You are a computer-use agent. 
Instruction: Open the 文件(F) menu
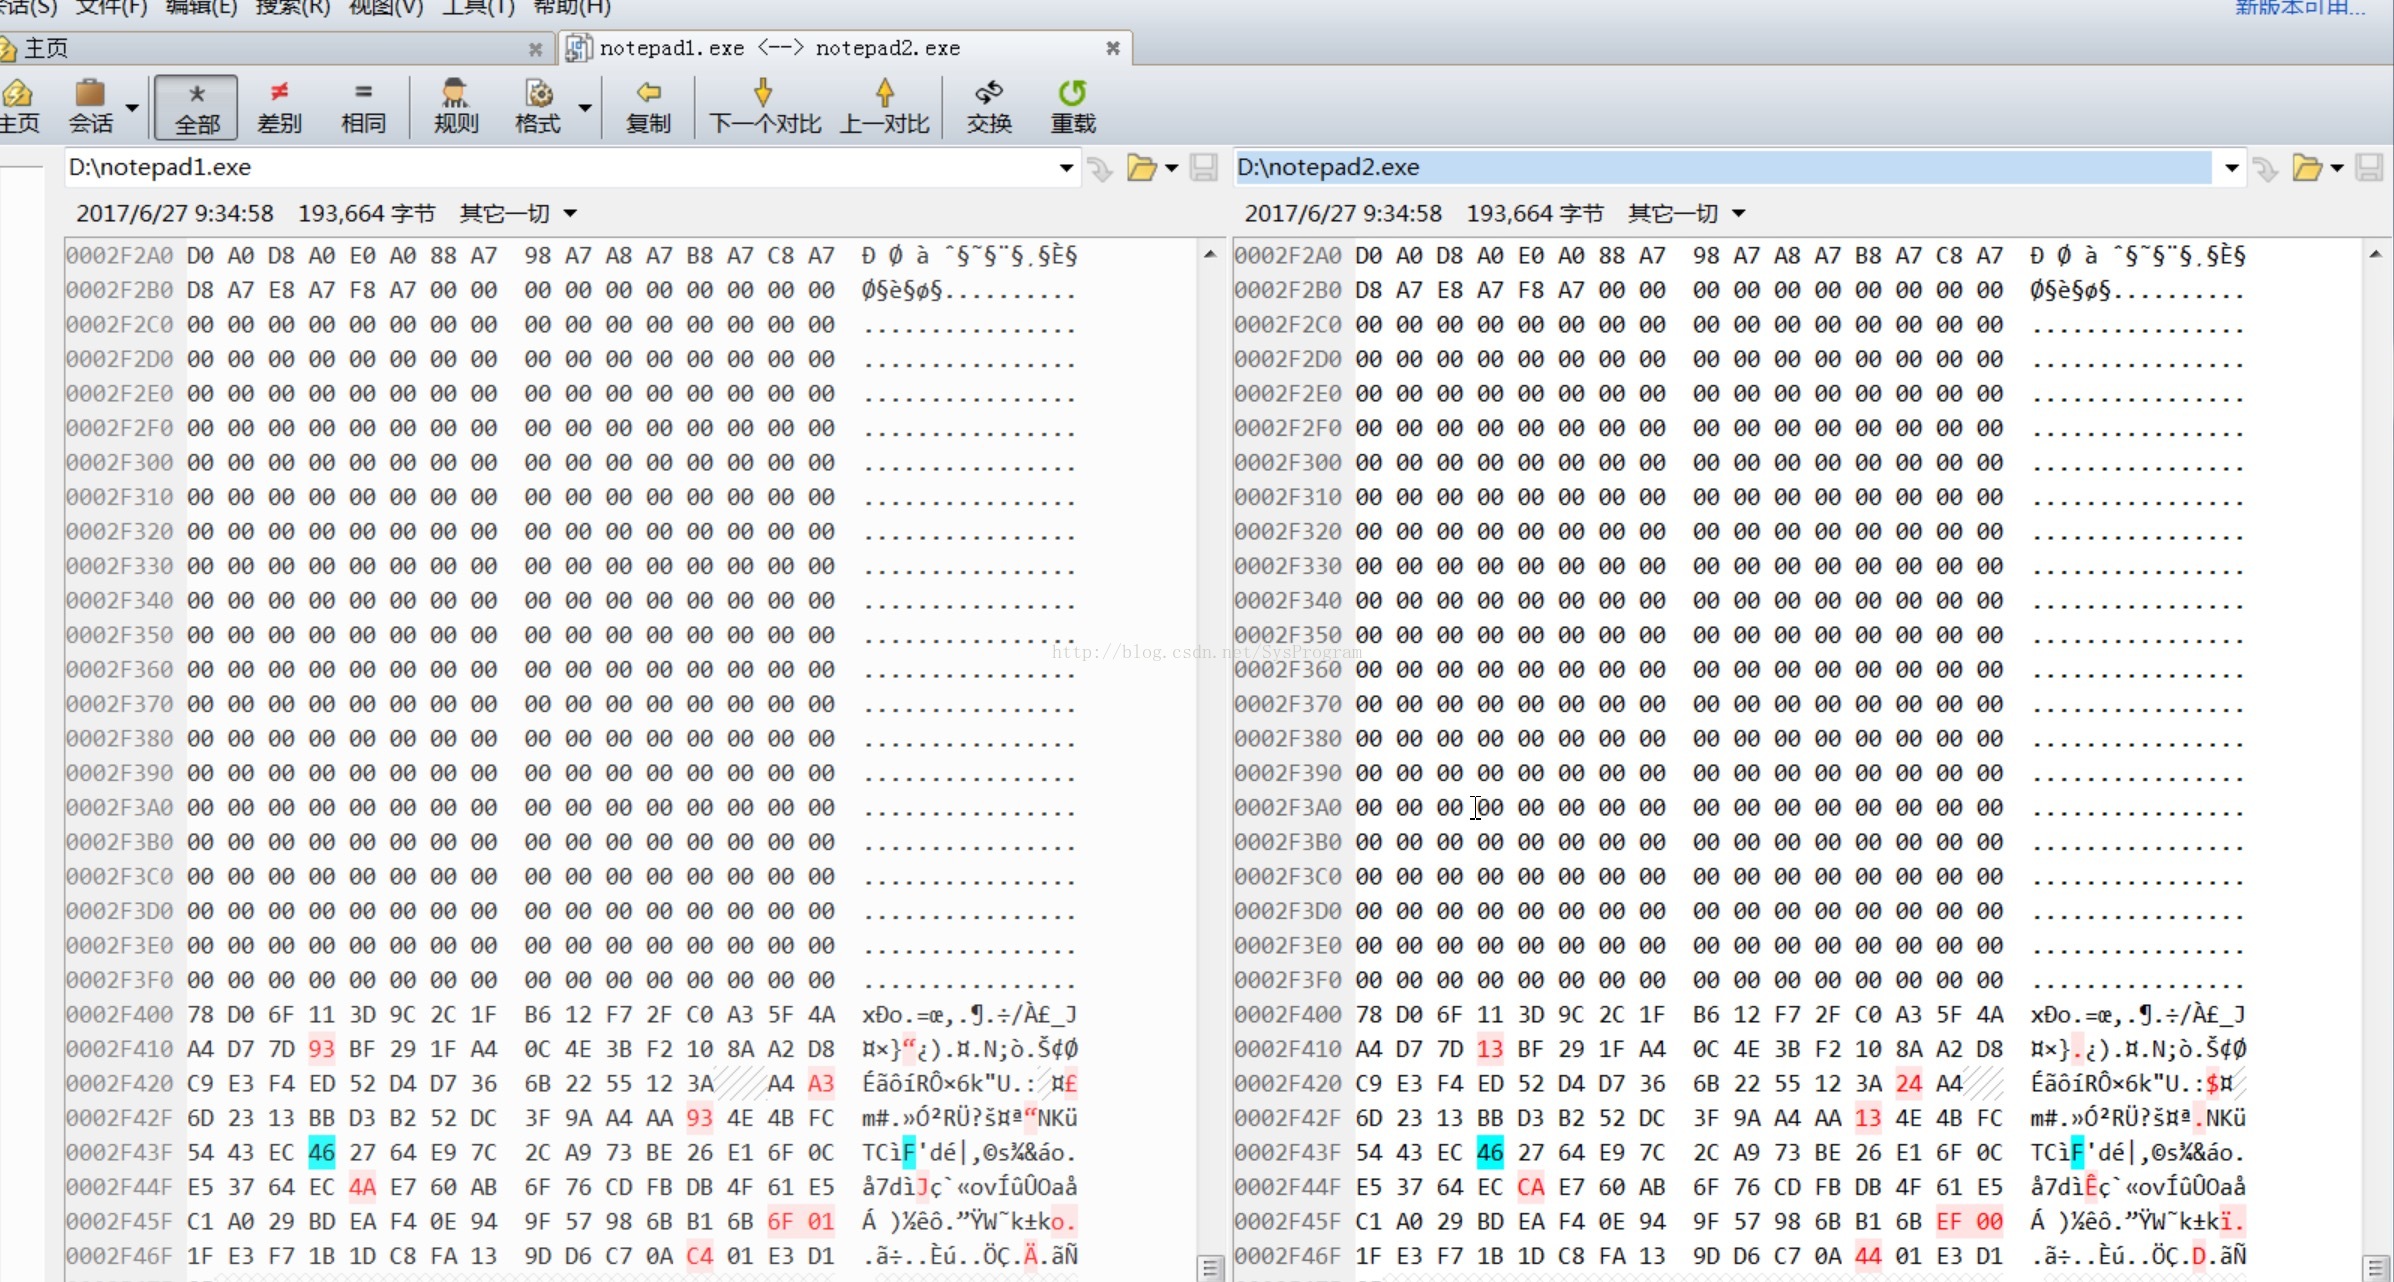[111, 7]
